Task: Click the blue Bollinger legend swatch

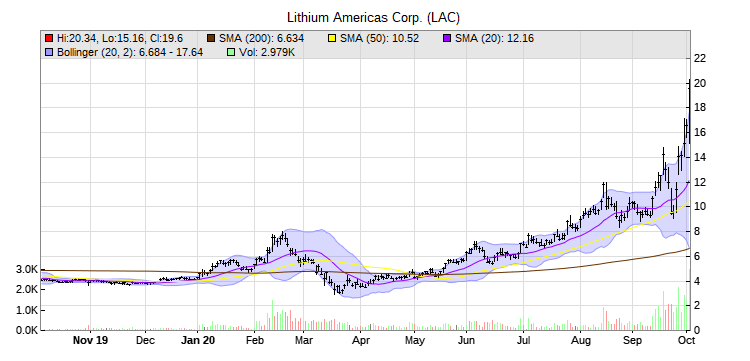Action: pyautogui.click(x=49, y=52)
